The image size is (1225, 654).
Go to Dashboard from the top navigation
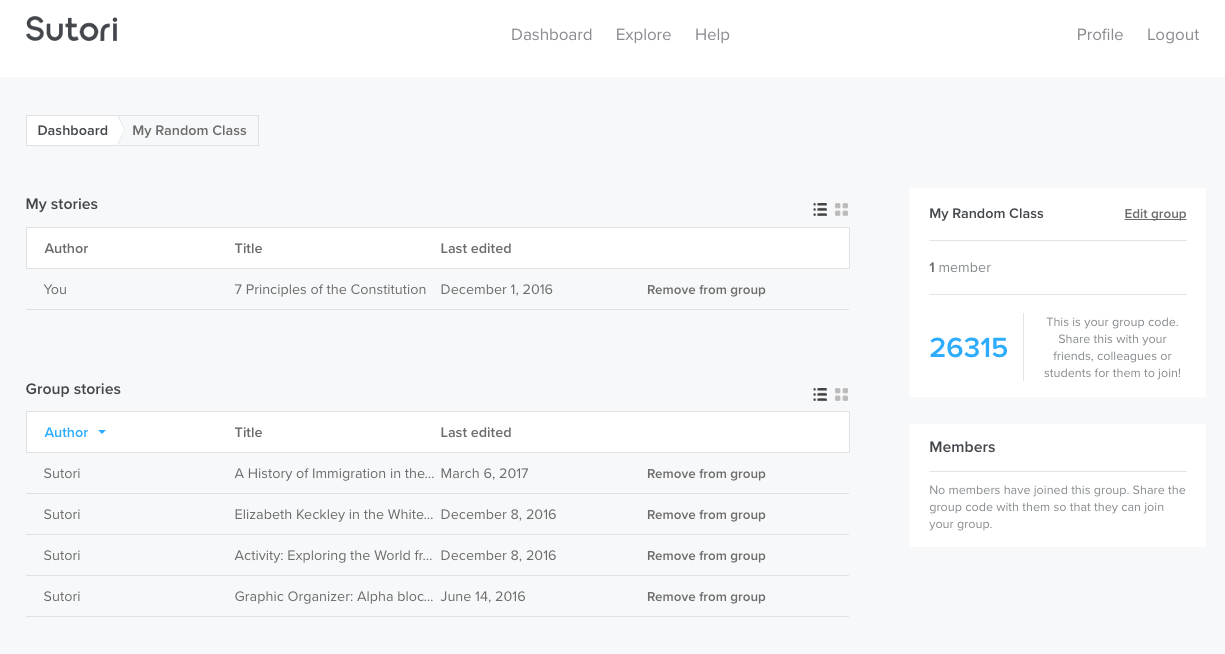coord(551,34)
